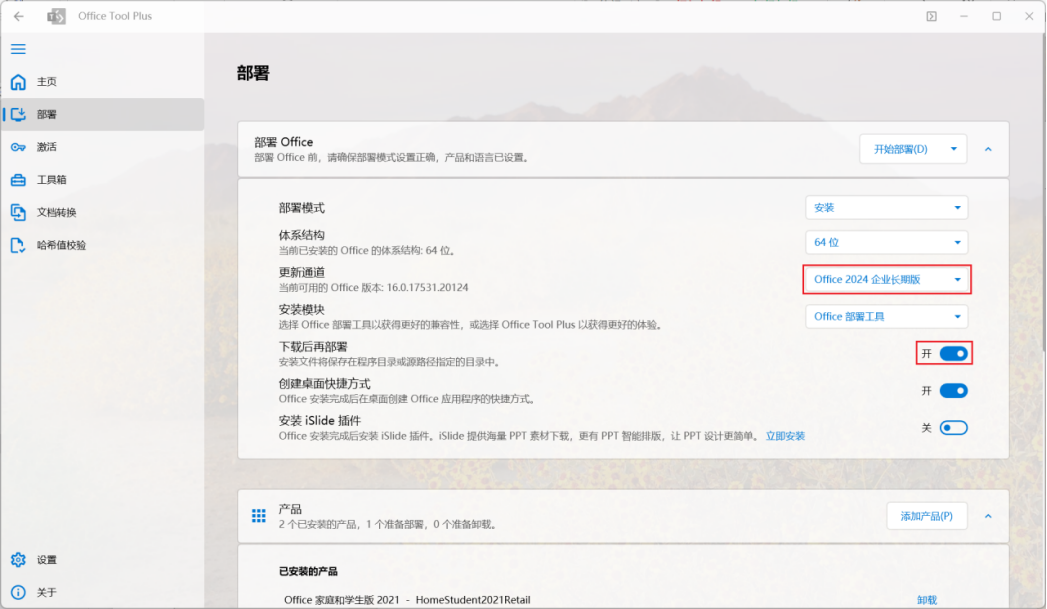Screen dimensions: 1047x609
Task: Click the hash check icon beside 哈希值校验
Action: click(x=19, y=245)
